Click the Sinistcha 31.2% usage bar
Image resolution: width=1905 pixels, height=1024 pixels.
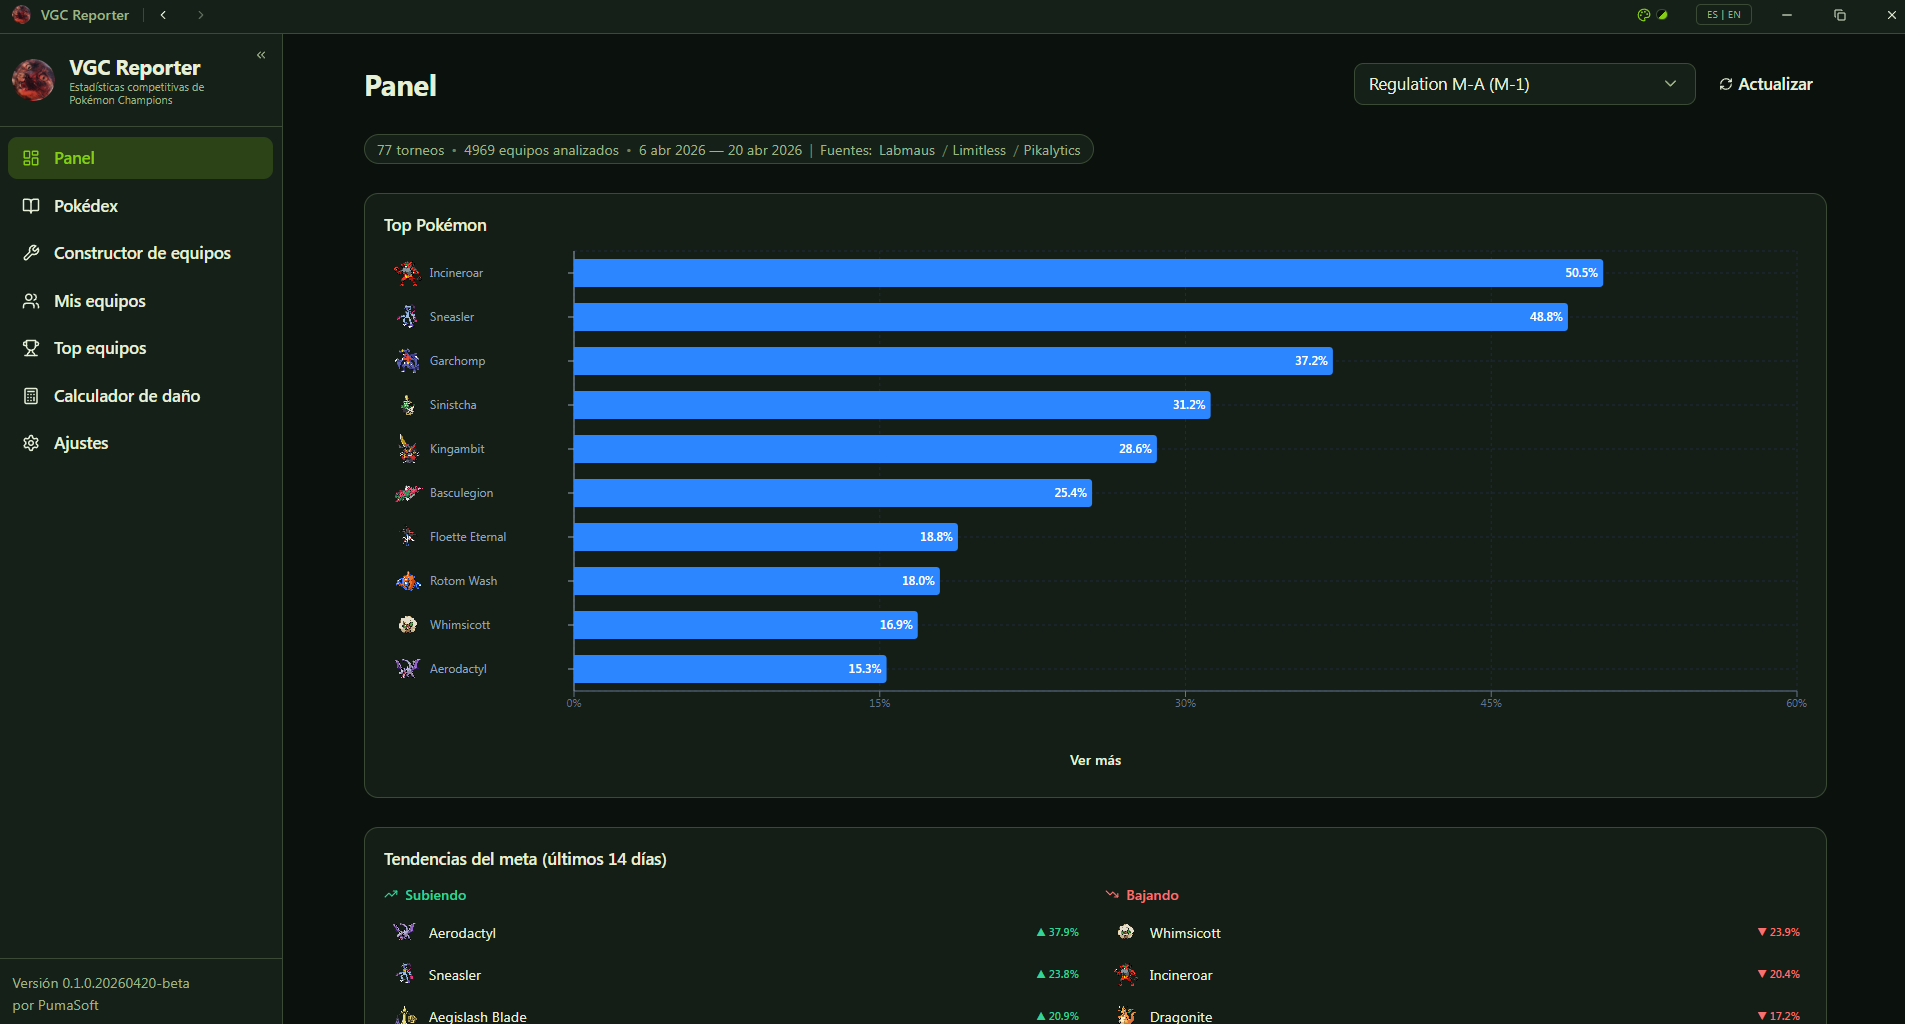point(892,405)
